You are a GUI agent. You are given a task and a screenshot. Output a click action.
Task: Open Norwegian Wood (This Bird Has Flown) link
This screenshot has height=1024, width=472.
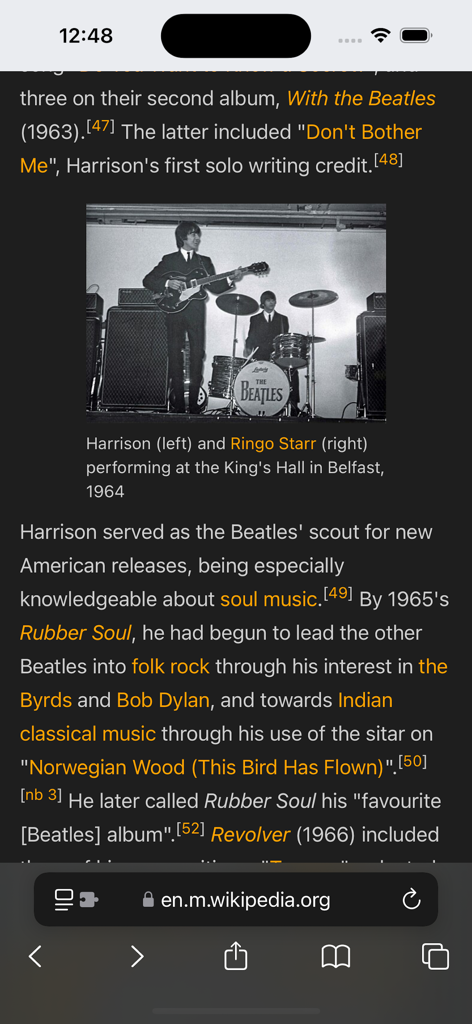[206, 768]
